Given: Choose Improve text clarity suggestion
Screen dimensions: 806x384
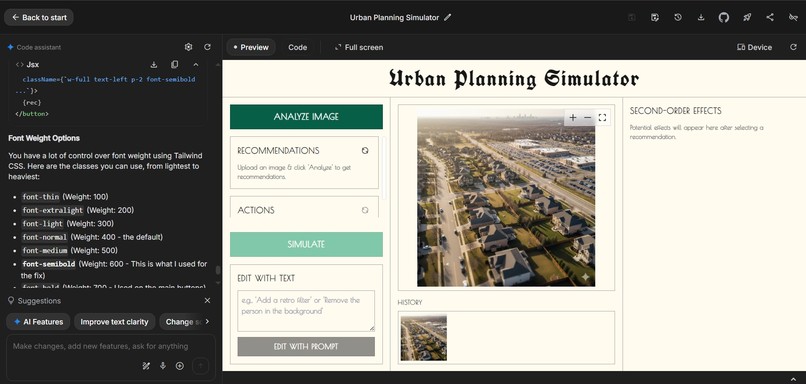Looking at the screenshot, I should tap(115, 322).
